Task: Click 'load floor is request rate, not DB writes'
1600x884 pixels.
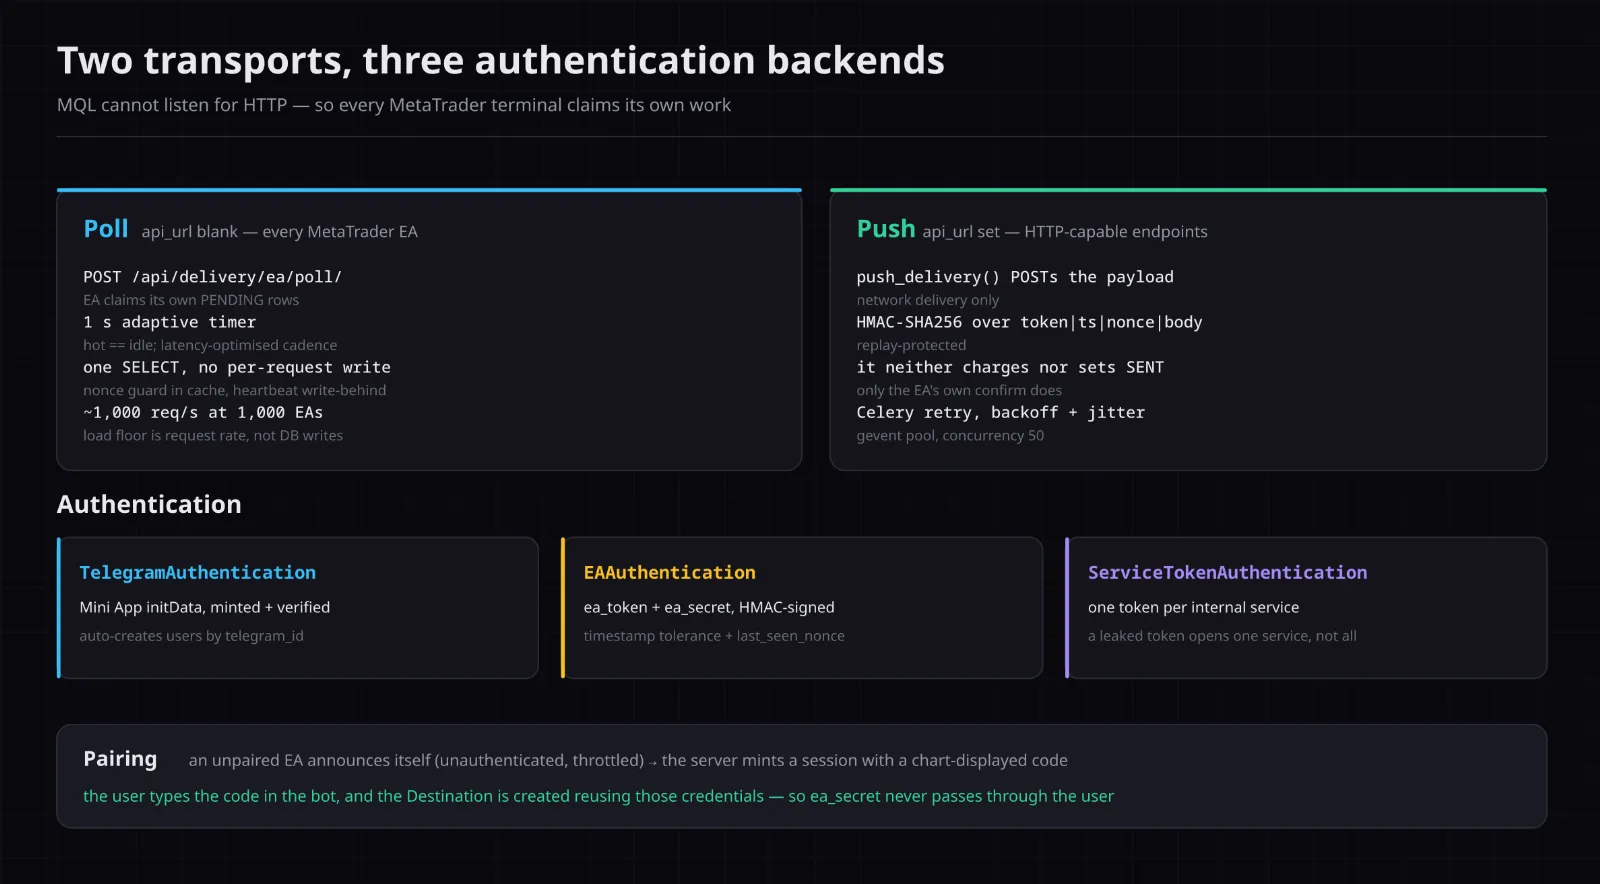Action: (213, 435)
